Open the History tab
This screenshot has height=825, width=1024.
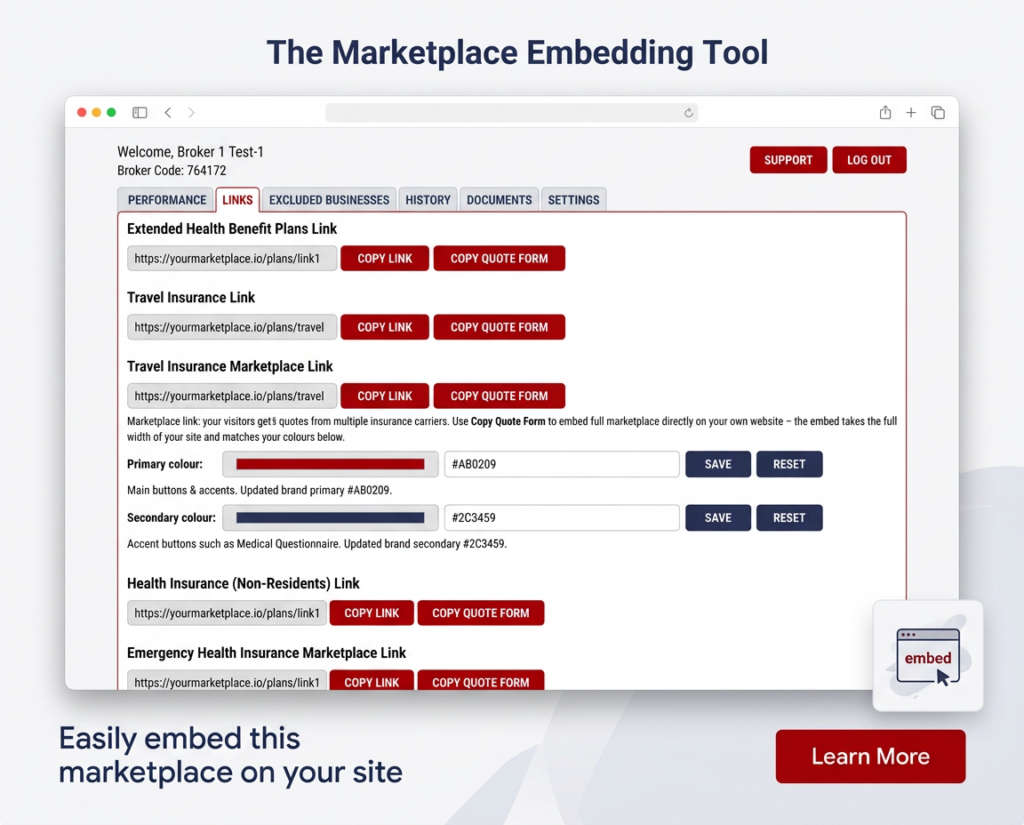click(428, 200)
